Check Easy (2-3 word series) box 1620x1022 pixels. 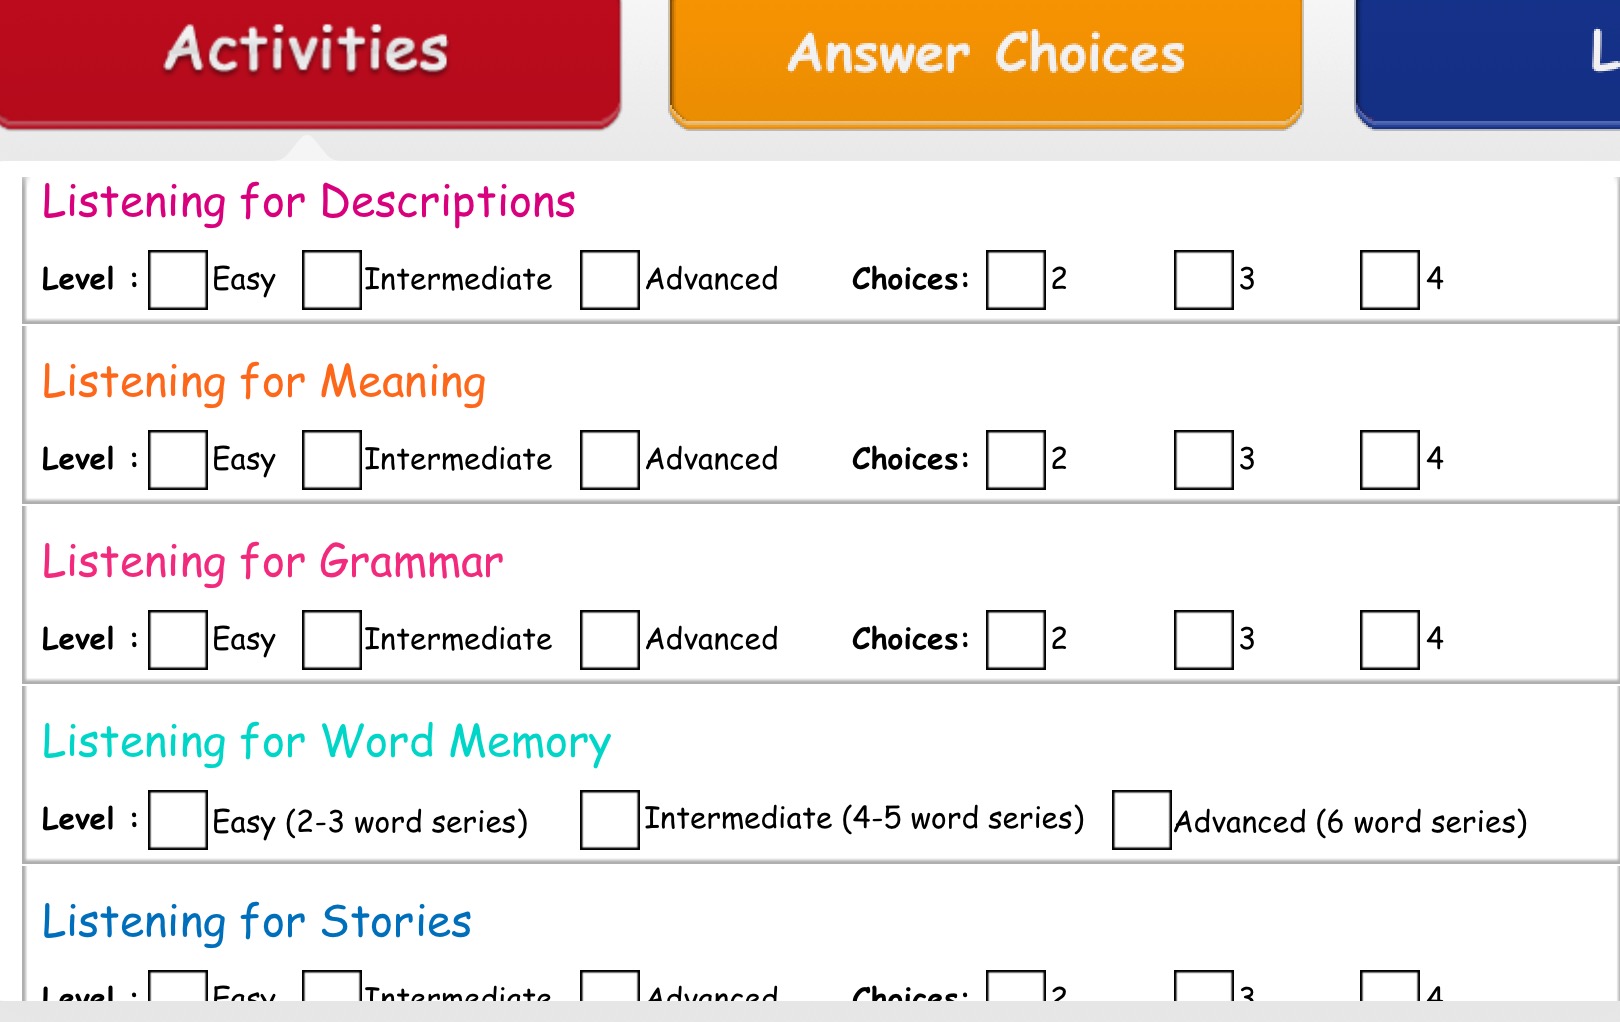coord(178,820)
